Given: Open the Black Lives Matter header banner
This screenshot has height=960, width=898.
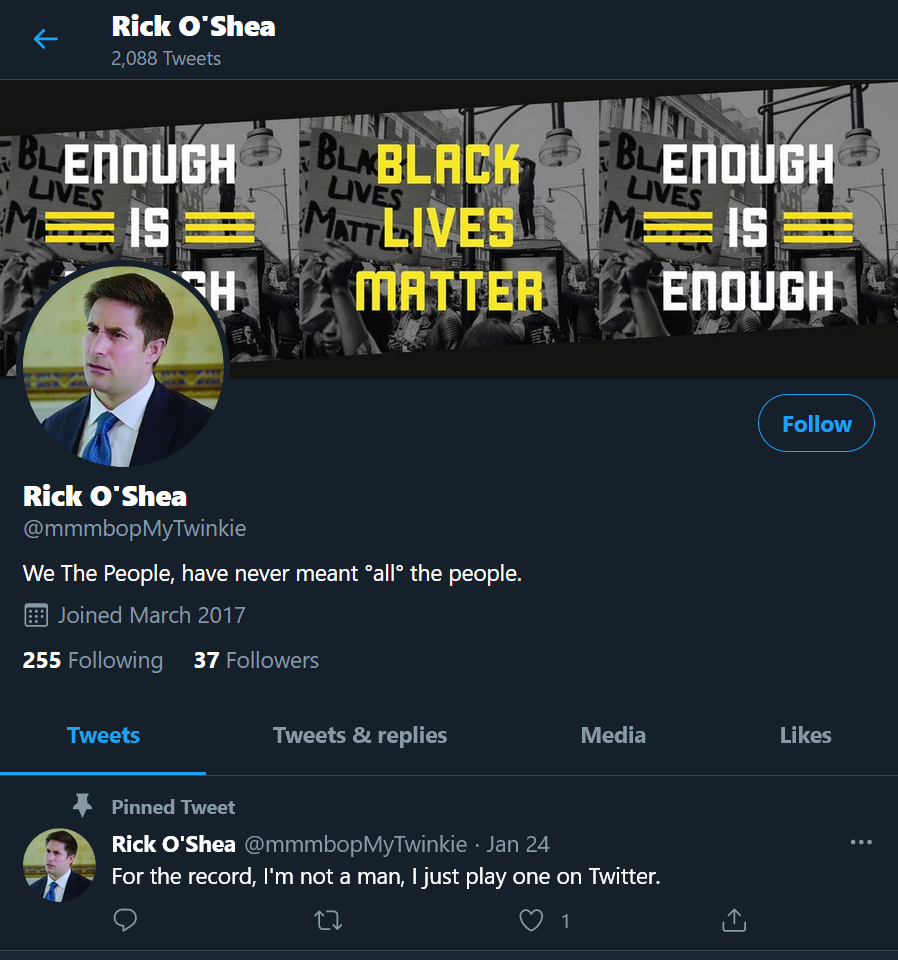Looking at the screenshot, I should click(449, 228).
